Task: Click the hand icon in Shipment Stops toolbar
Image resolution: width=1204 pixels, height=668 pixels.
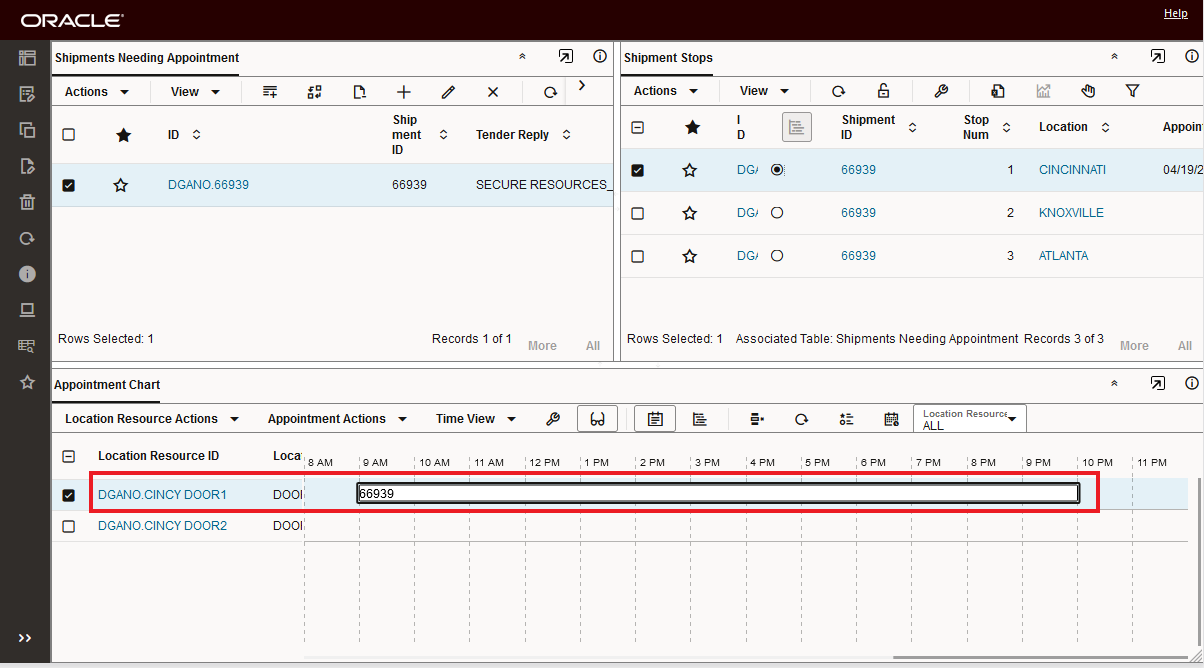Action: point(1088,91)
